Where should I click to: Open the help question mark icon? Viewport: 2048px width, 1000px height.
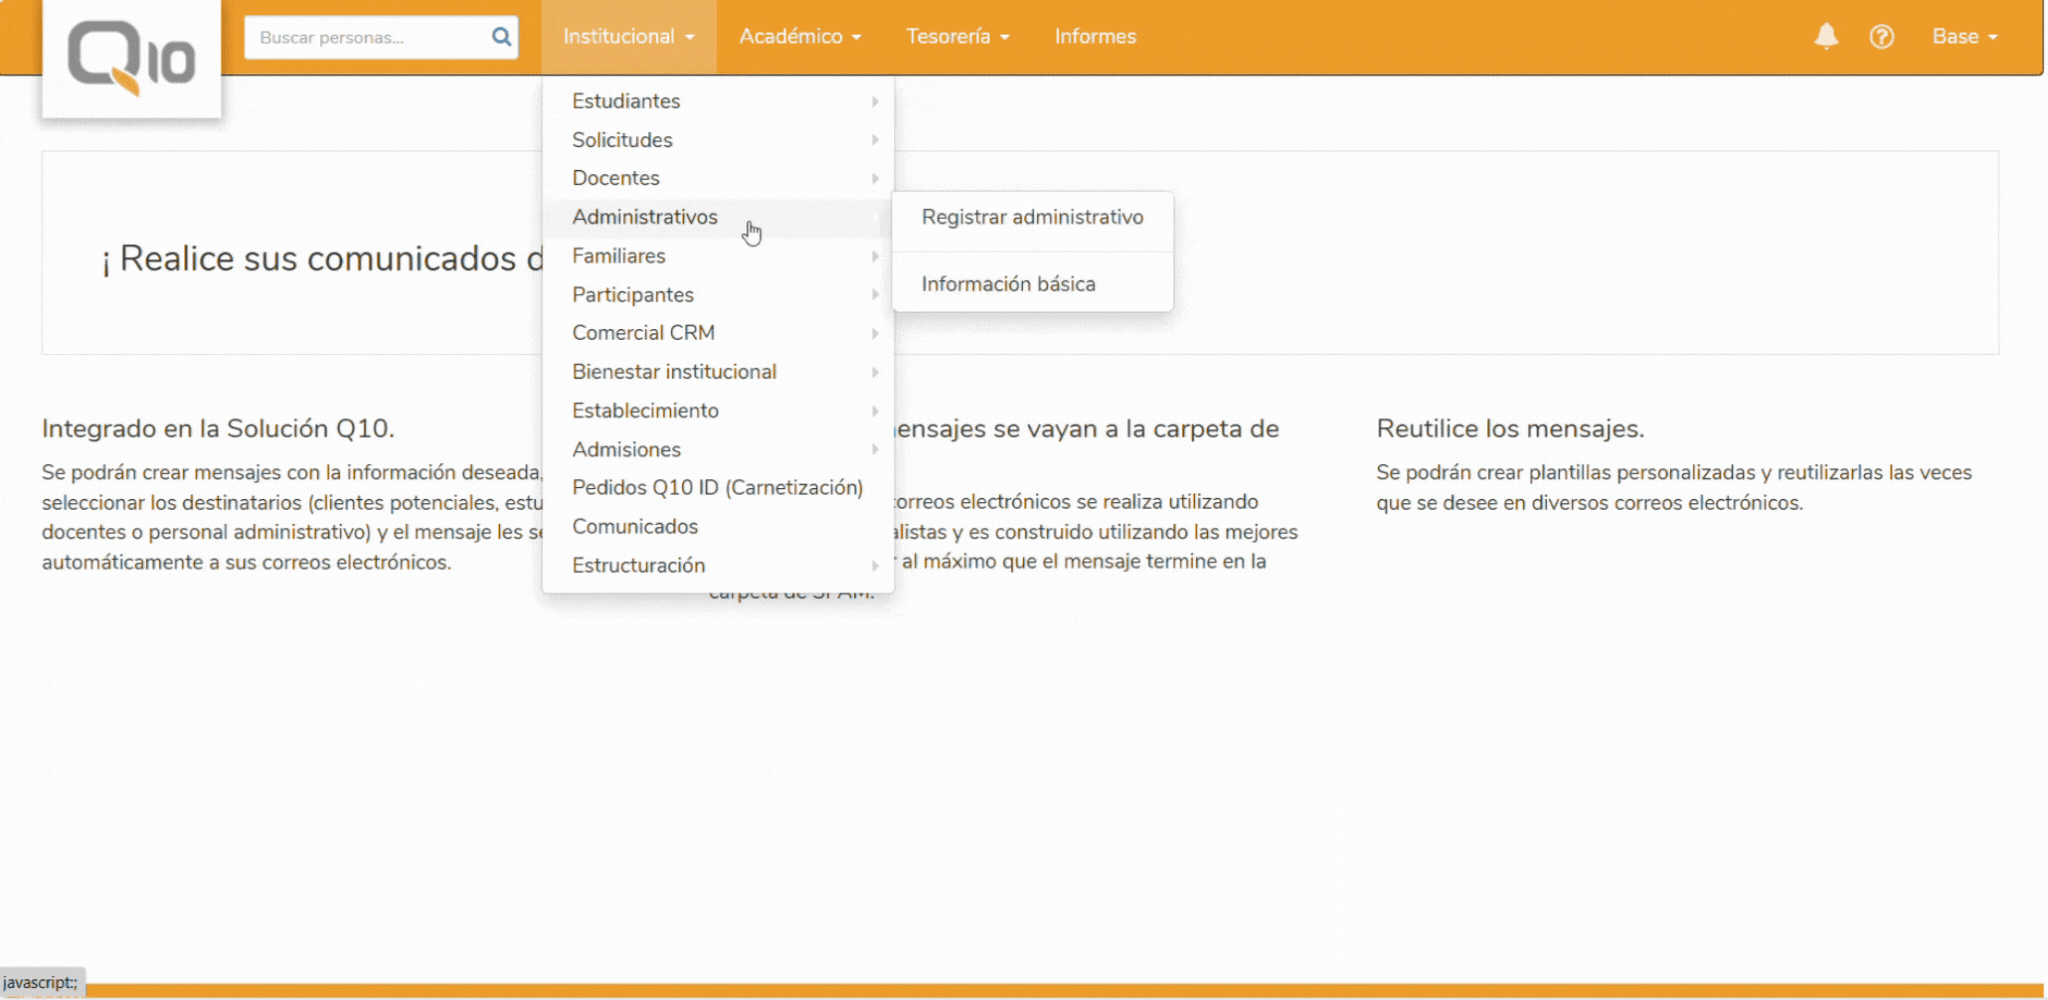tap(1881, 37)
